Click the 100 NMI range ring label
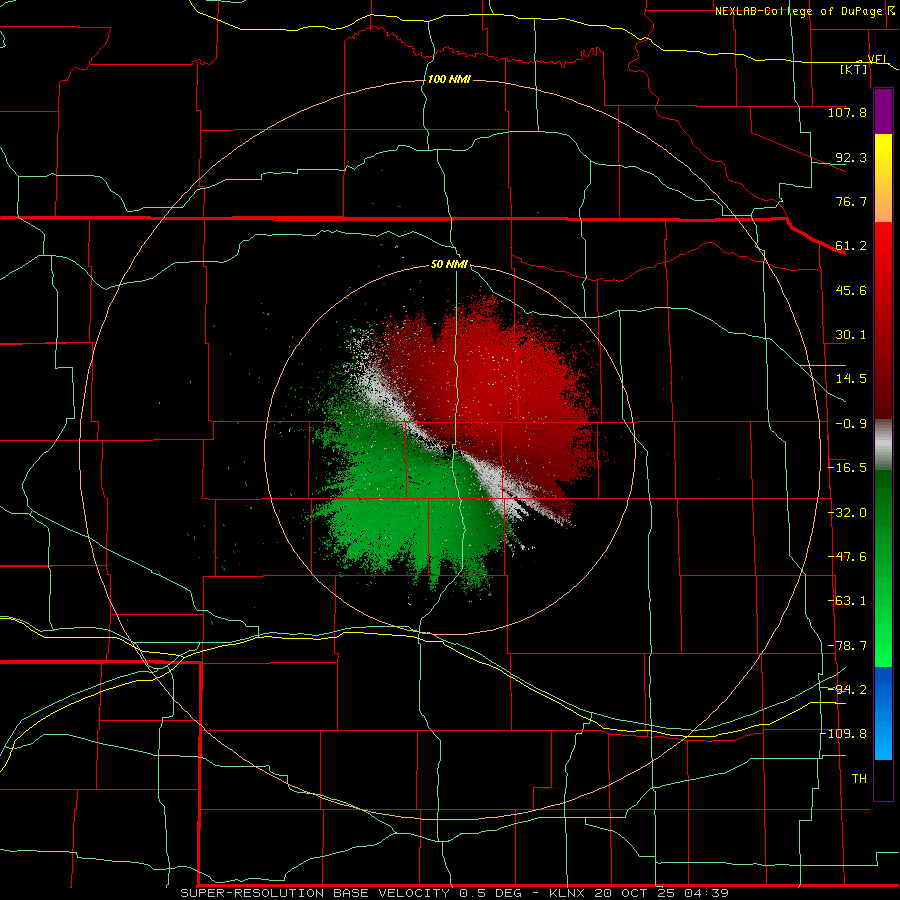This screenshot has width=900, height=900. (449, 79)
